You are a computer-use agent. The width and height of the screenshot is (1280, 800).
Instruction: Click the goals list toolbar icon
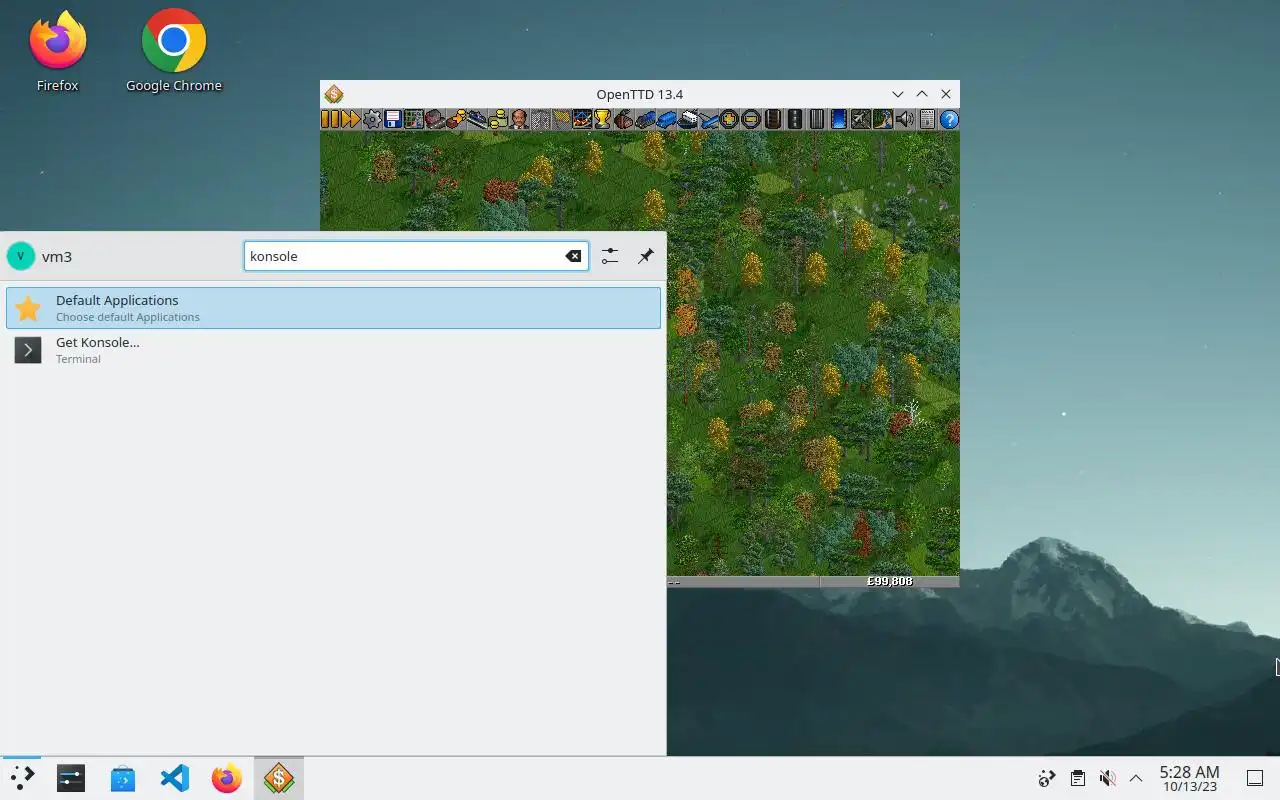click(x=561, y=120)
